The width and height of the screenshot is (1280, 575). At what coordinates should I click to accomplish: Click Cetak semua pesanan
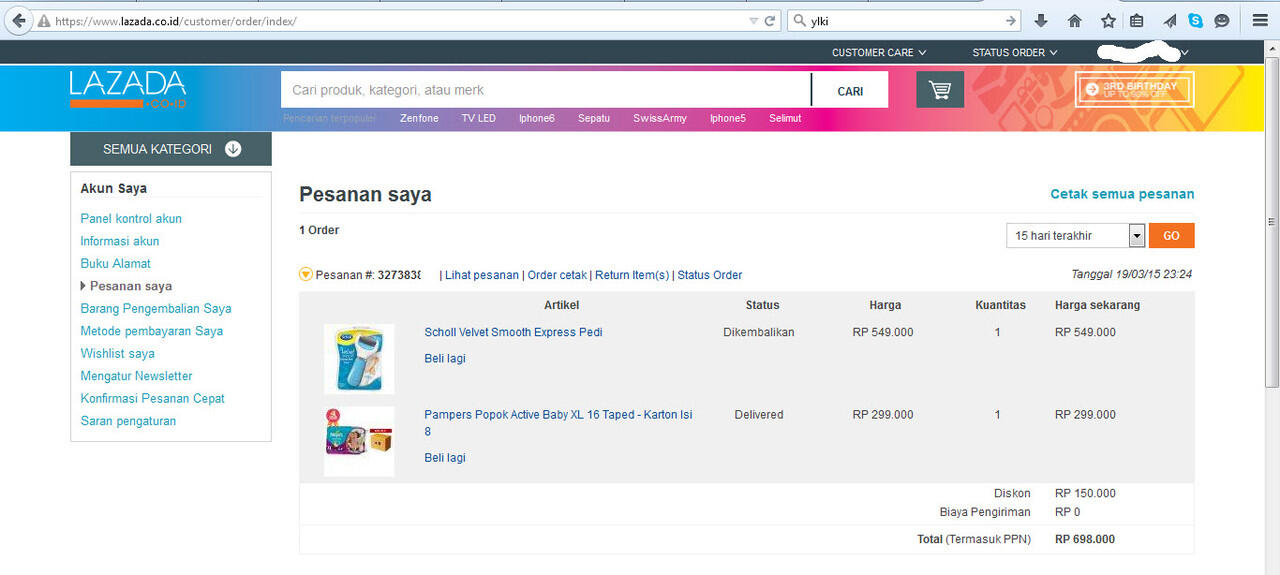(x=1122, y=194)
